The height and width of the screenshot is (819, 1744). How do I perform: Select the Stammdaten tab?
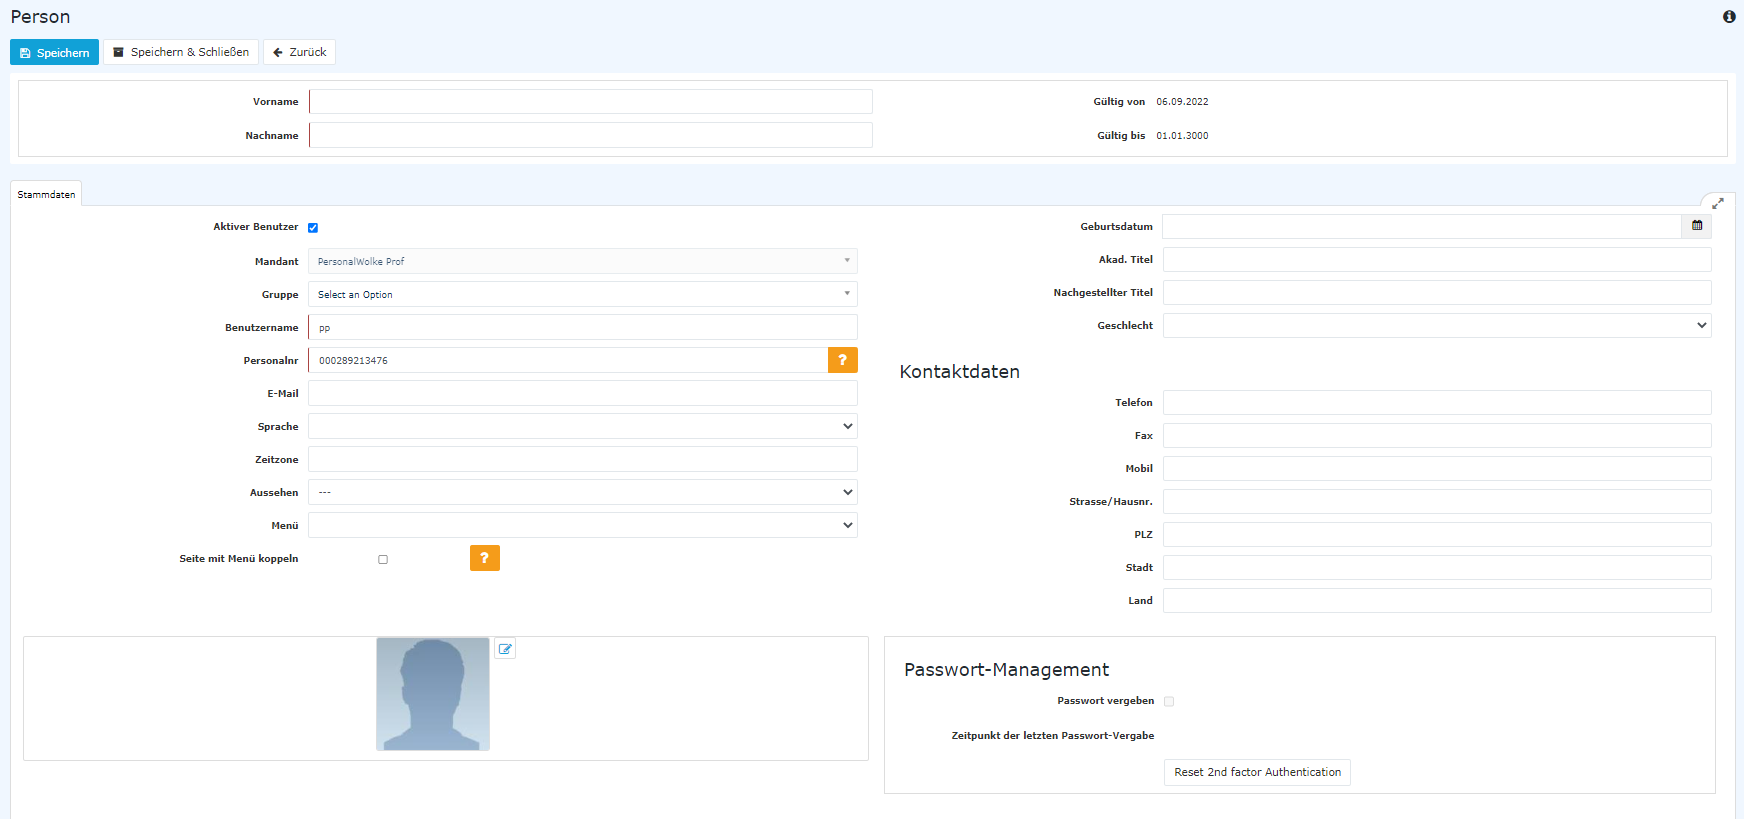(x=46, y=195)
